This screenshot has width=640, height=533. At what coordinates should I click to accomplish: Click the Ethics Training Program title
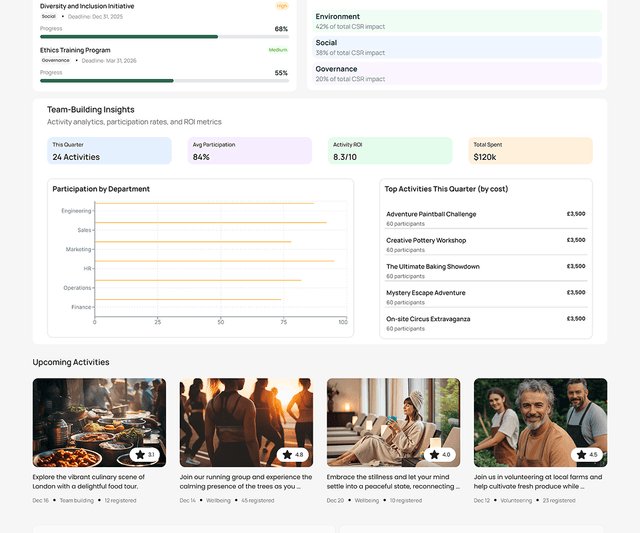(75, 50)
